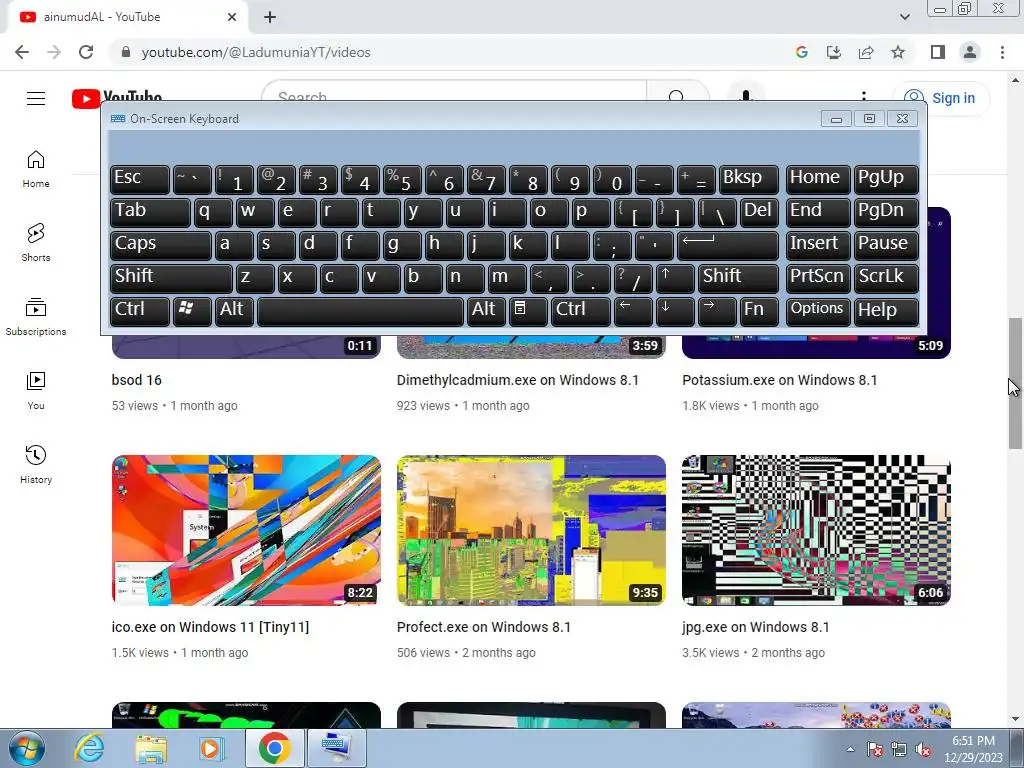Click the YouTube logo
Image resolution: width=1024 pixels, height=768 pixels.
point(117,97)
